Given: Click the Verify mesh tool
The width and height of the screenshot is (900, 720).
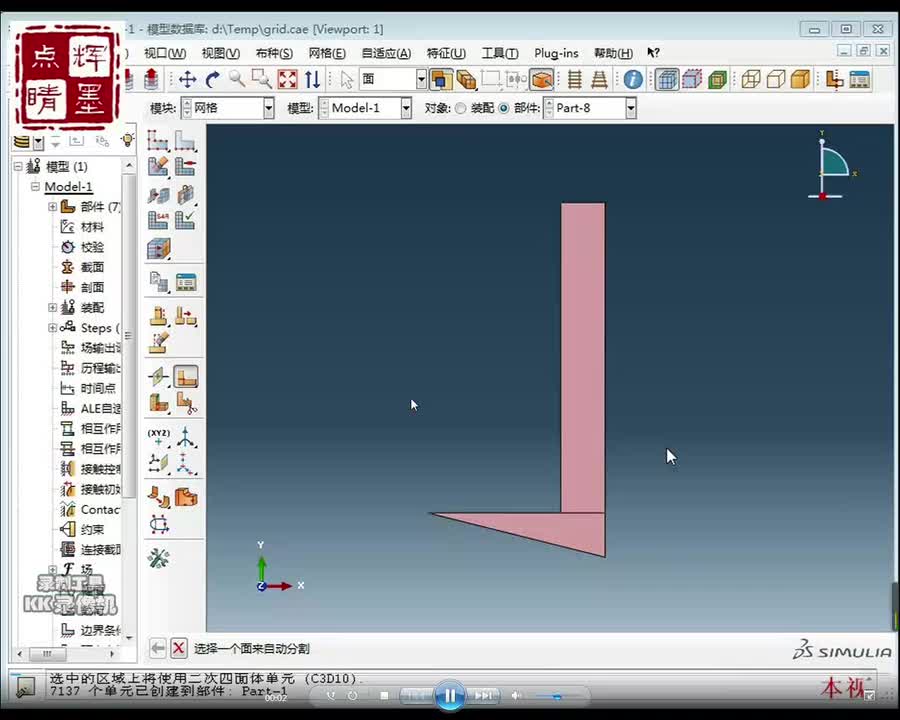Looking at the screenshot, I should (185, 220).
